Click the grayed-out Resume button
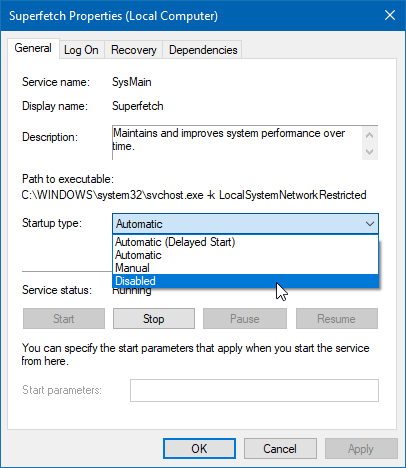406x468 pixels. click(337, 319)
